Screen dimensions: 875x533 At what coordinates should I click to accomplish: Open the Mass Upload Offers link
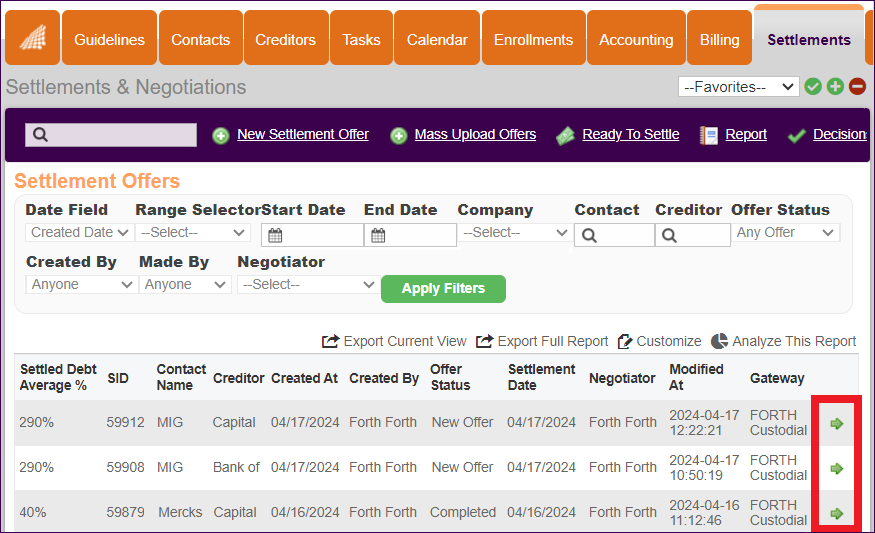pyautogui.click(x=475, y=135)
